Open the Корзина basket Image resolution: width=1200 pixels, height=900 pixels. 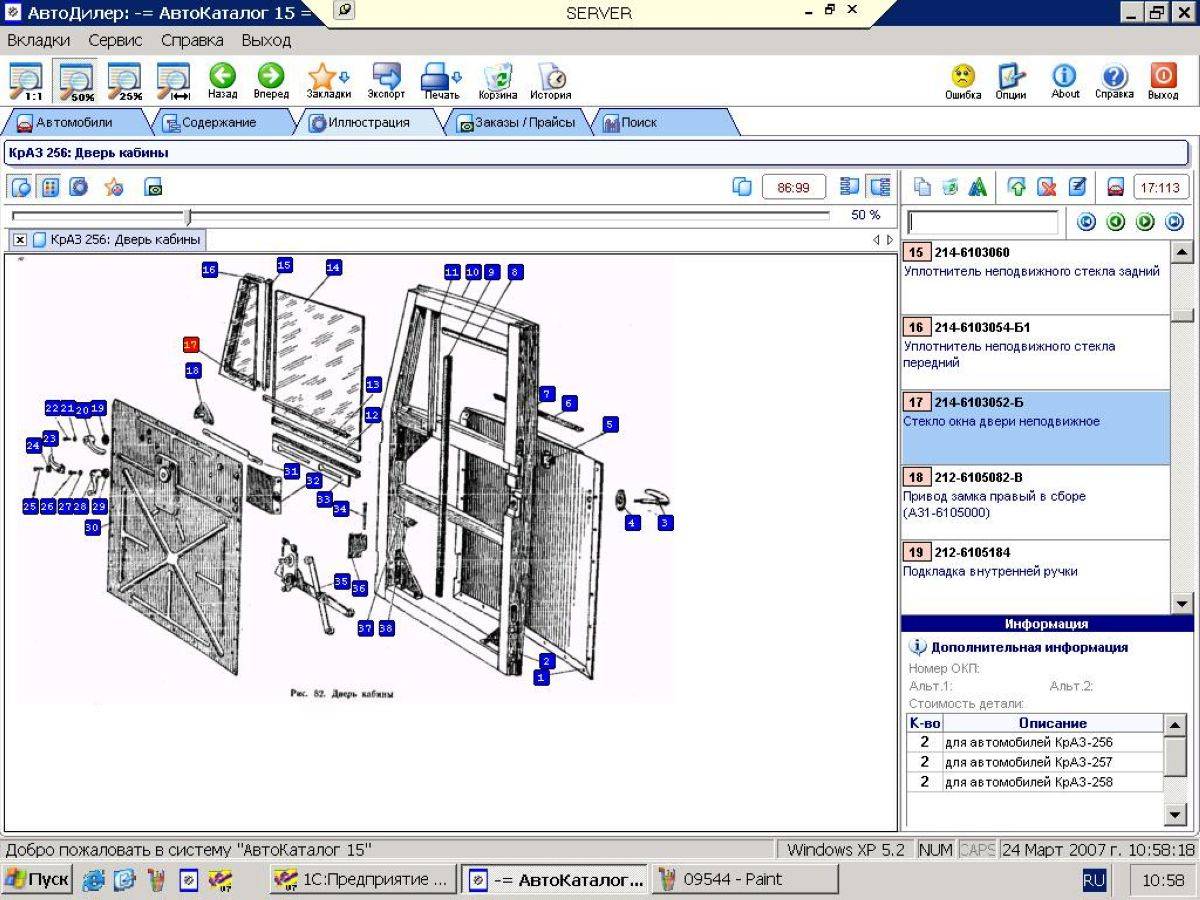(498, 81)
